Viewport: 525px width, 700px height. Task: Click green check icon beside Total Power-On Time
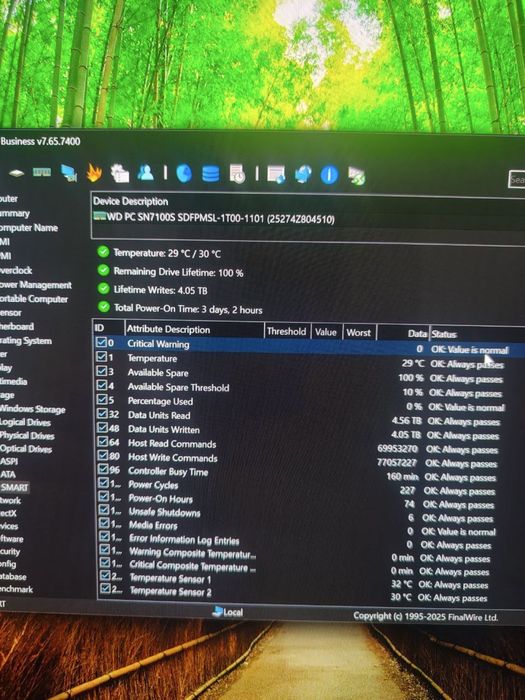click(x=104, y=307)
